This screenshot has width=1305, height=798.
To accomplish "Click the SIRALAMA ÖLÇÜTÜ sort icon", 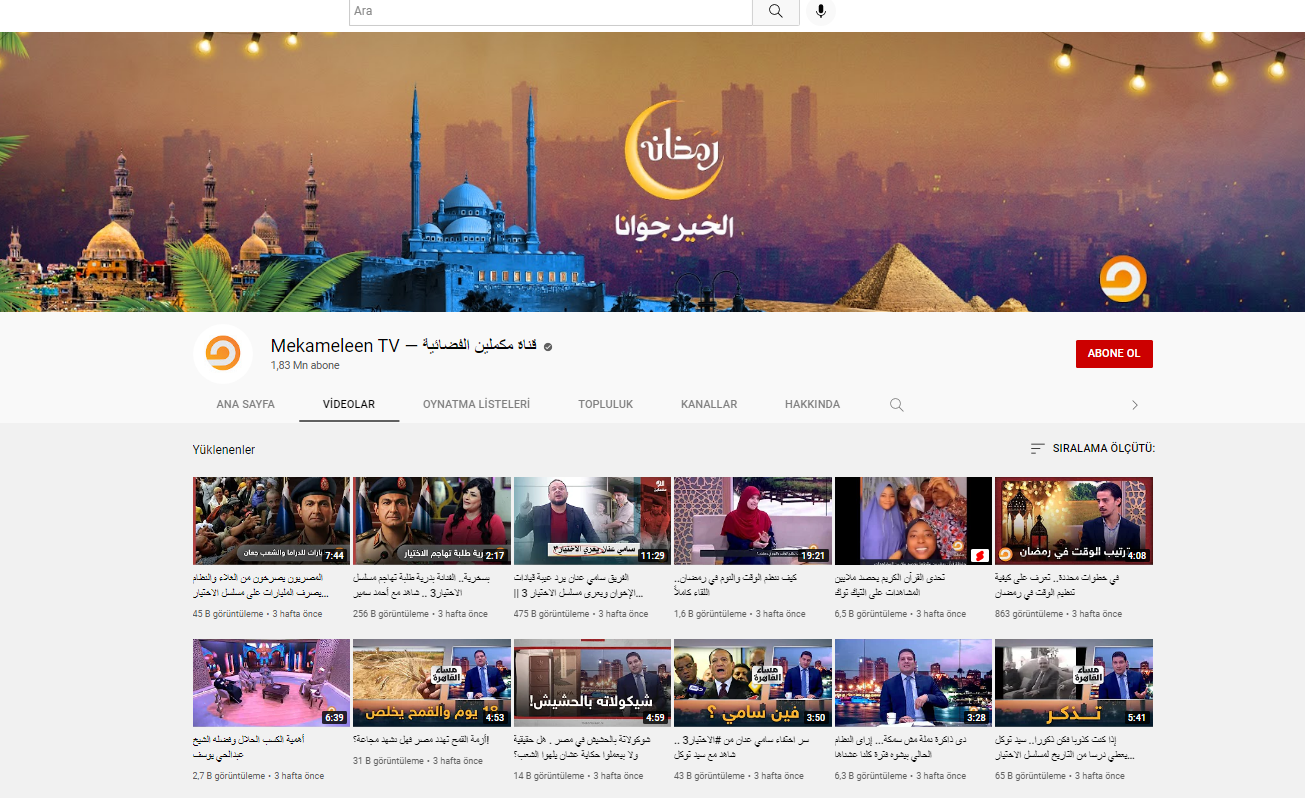I will click(x=1038, y=449).
